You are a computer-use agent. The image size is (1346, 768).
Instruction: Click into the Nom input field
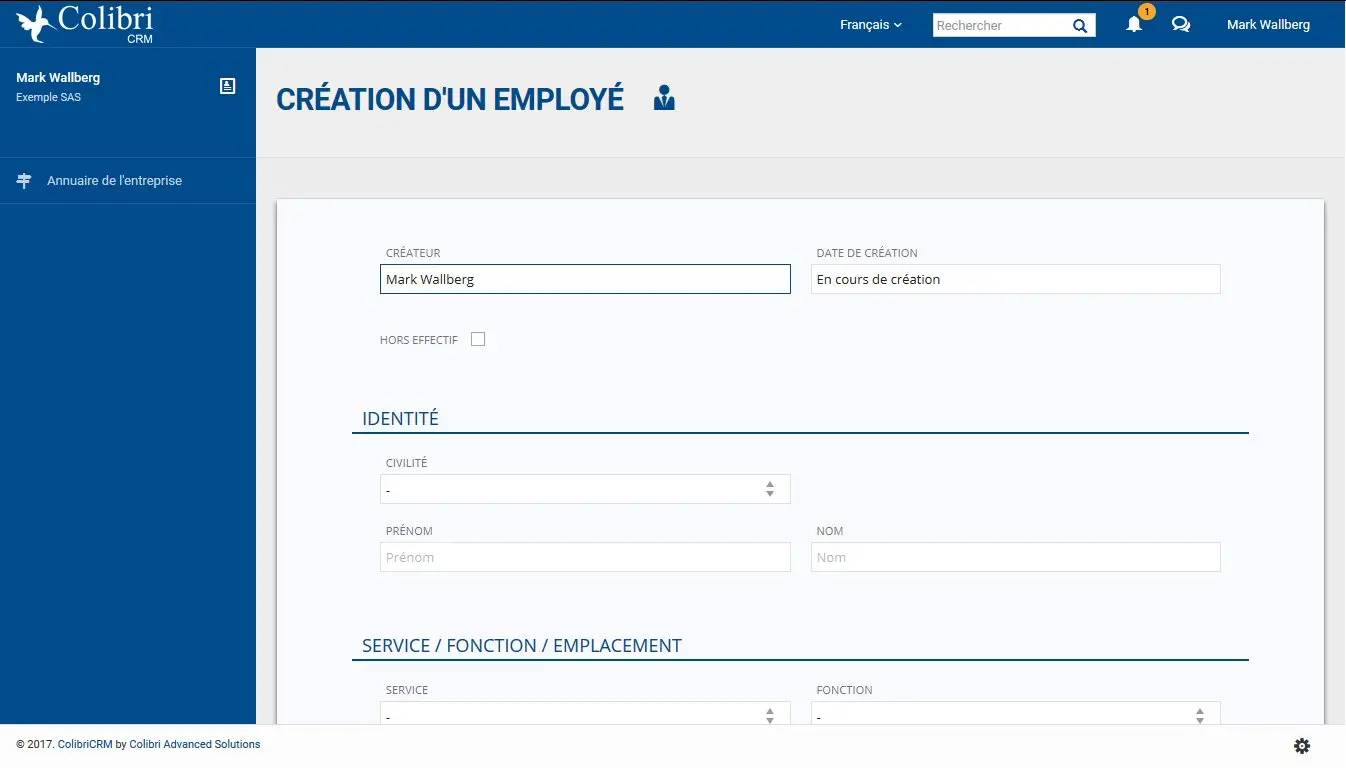[1015, 557]
